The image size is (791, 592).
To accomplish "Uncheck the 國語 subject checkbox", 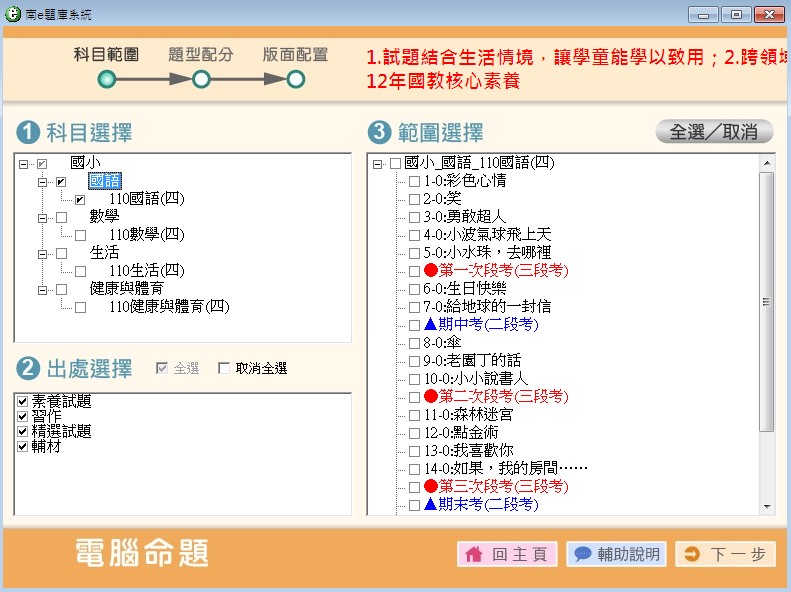I will tap(61, 182).
